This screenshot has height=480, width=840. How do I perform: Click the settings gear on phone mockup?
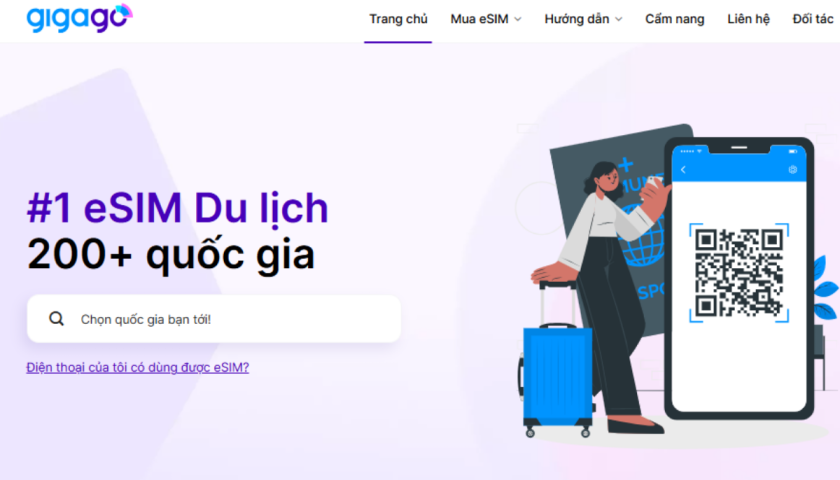793,170
